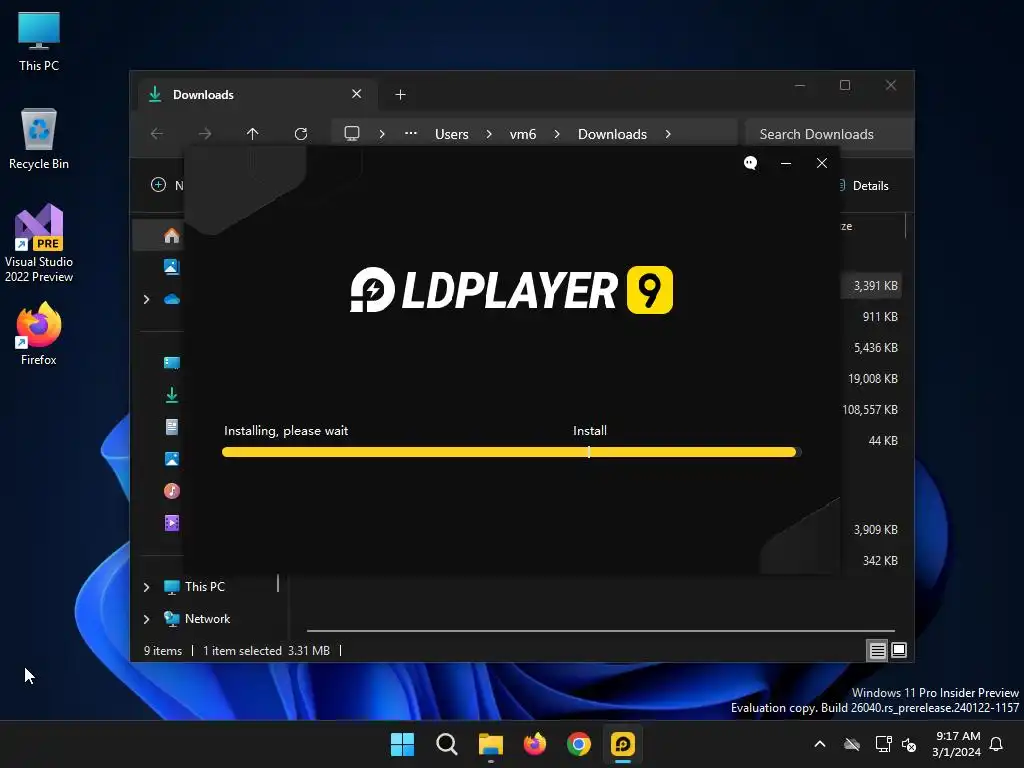Select the file row sized 342 KB
Image resolution: width=1024 pixels, height=768 pixels.
[880, 560]
